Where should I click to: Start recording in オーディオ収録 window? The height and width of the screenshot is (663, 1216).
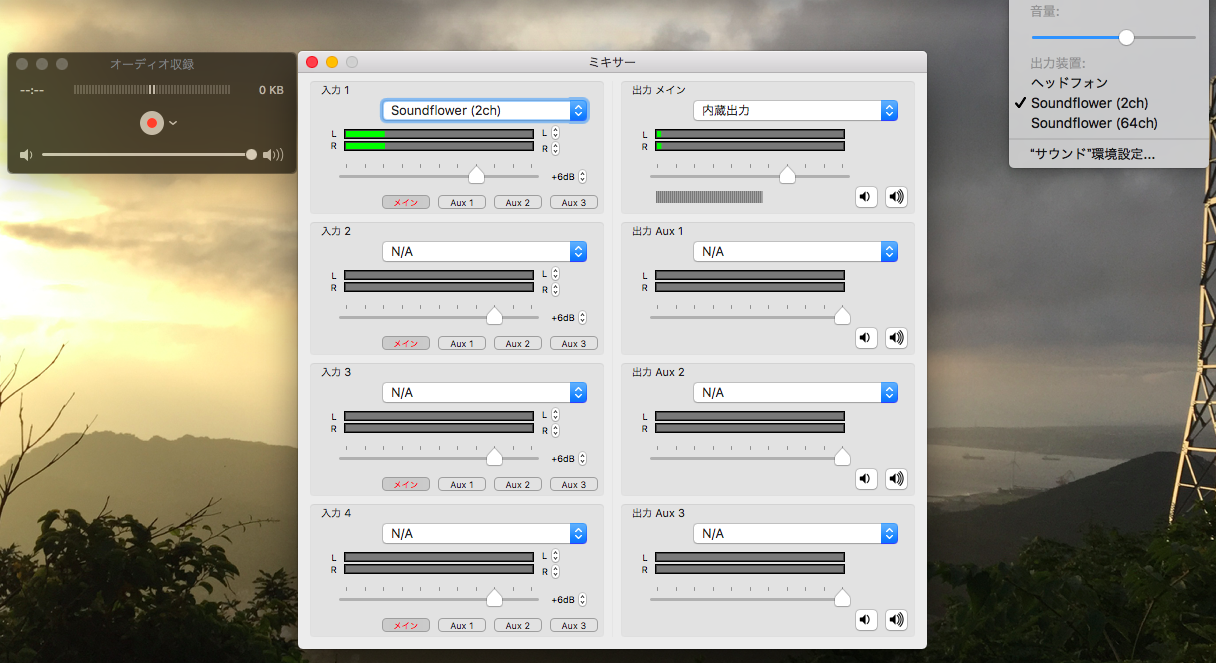pyautogui.click(x=152, y=123)
